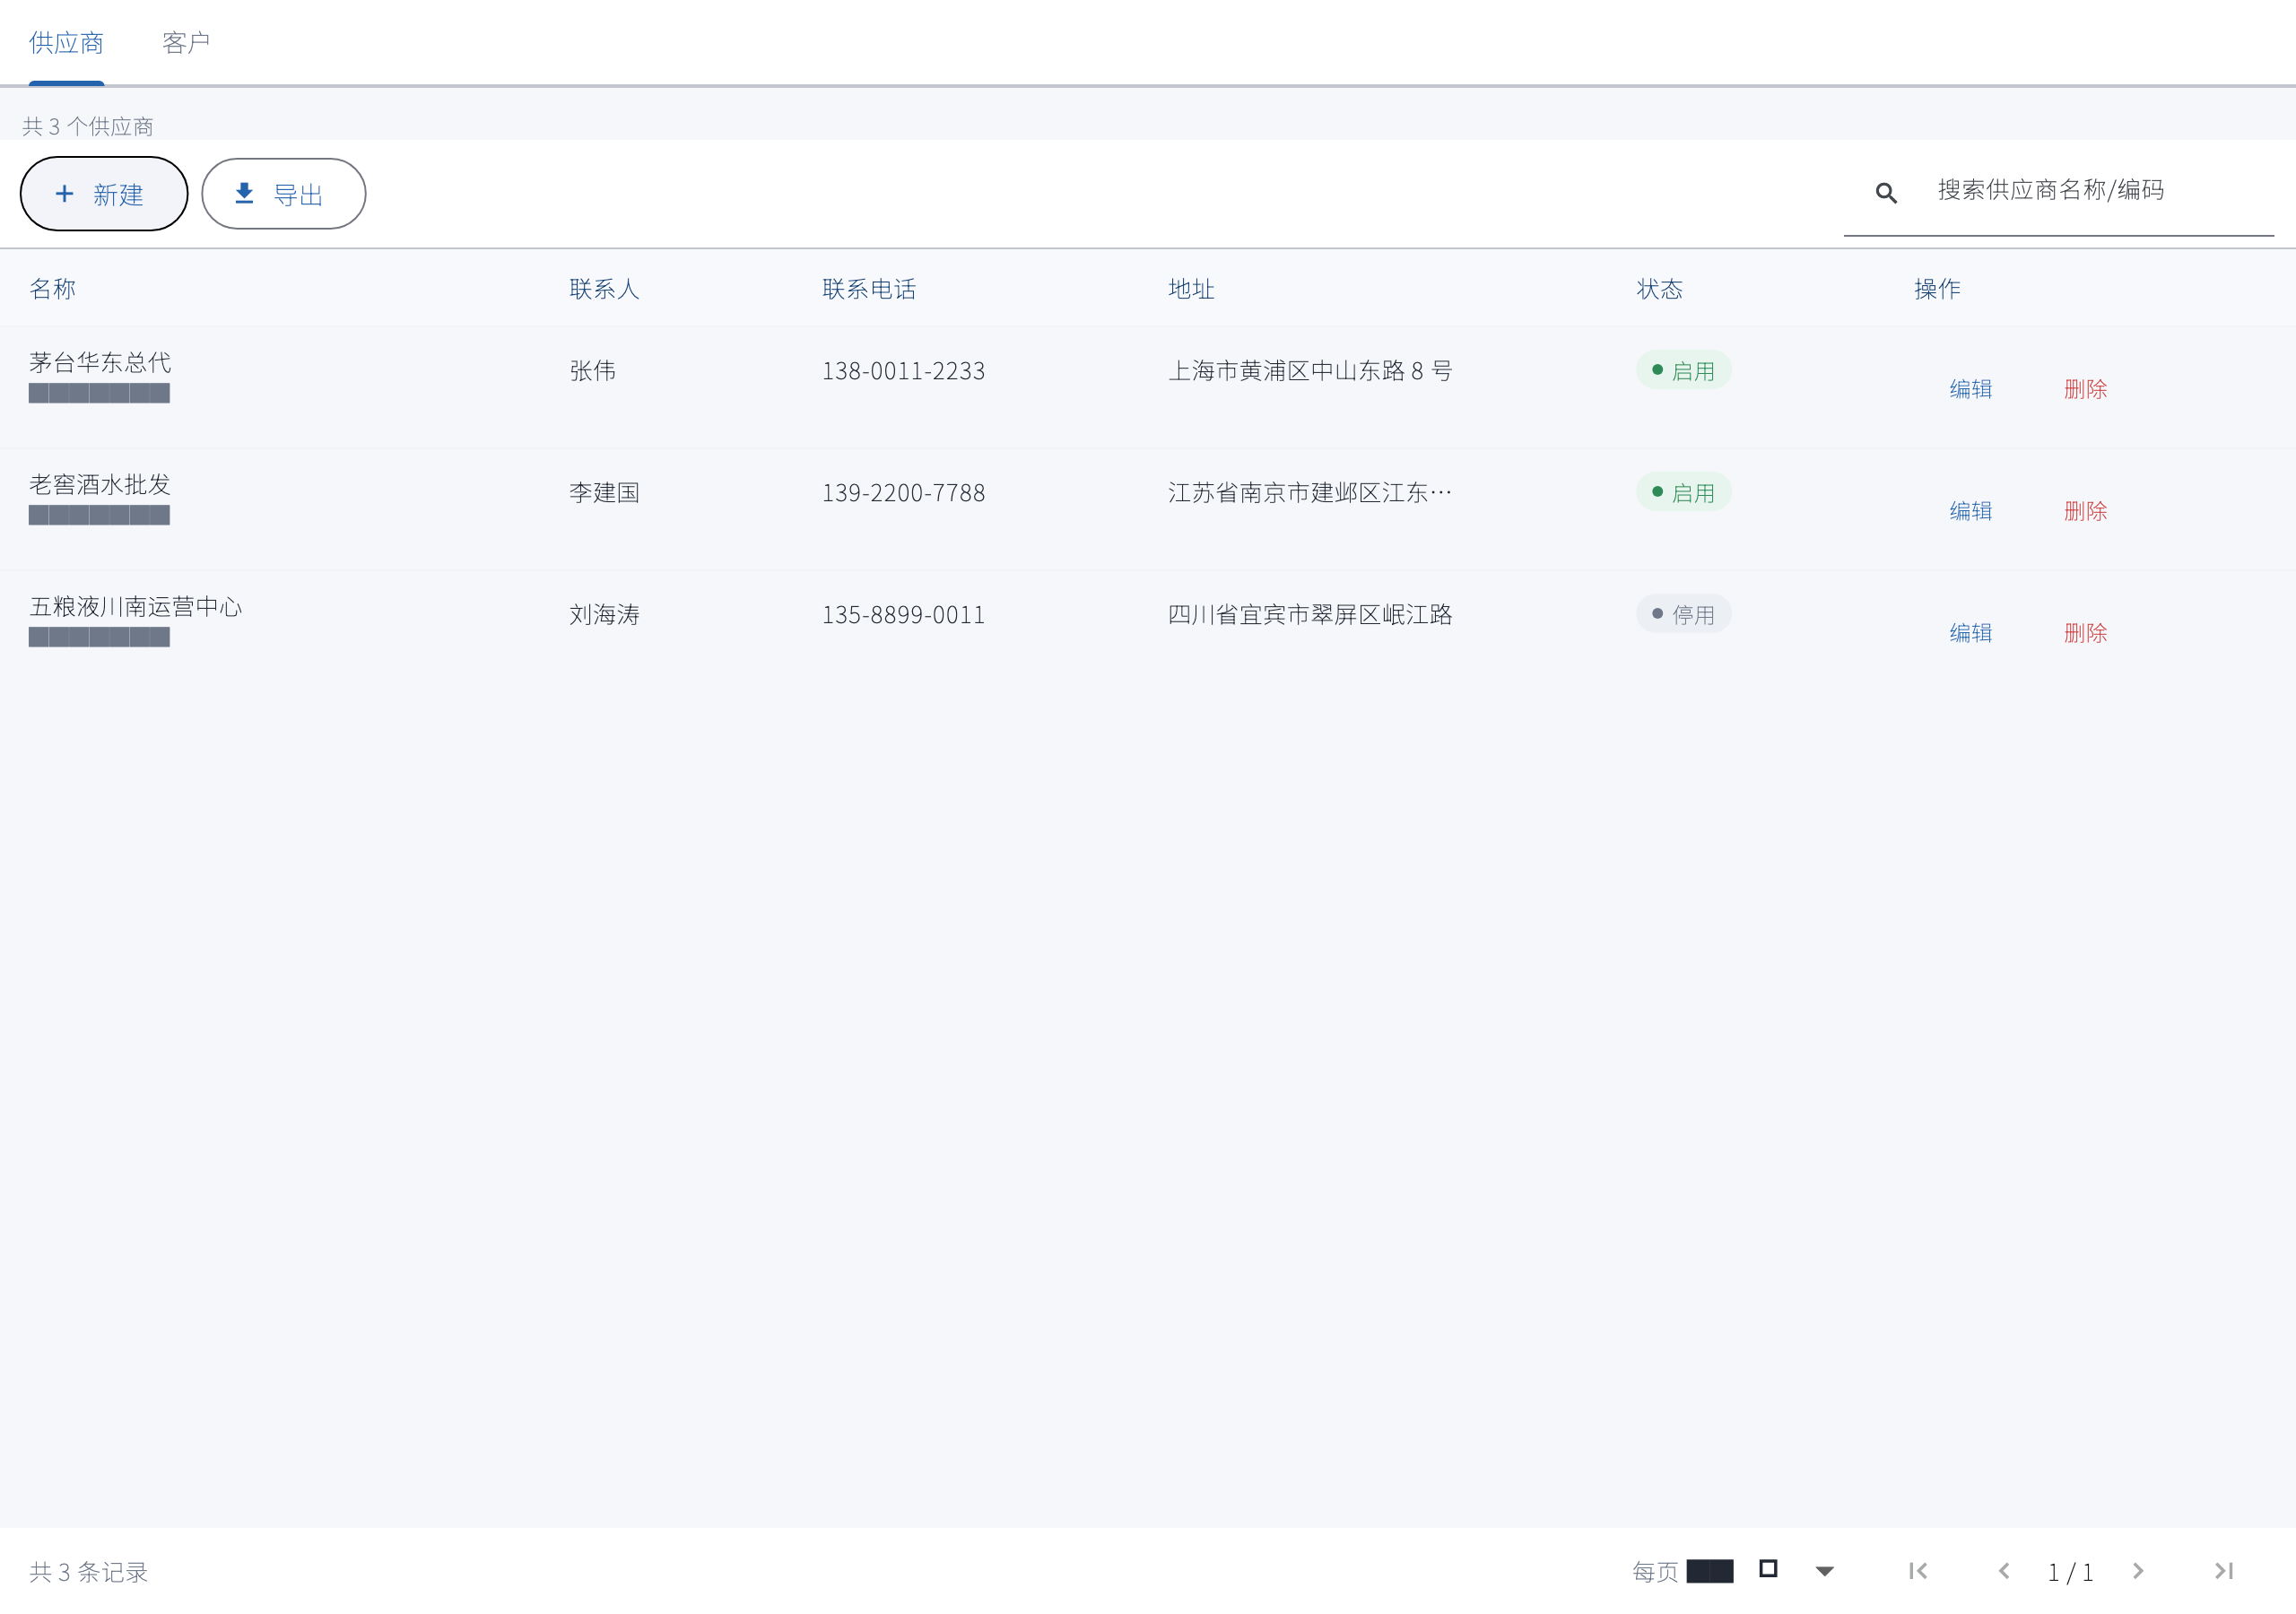Select supplier name 老窖酒水批发

click(100, 484)
